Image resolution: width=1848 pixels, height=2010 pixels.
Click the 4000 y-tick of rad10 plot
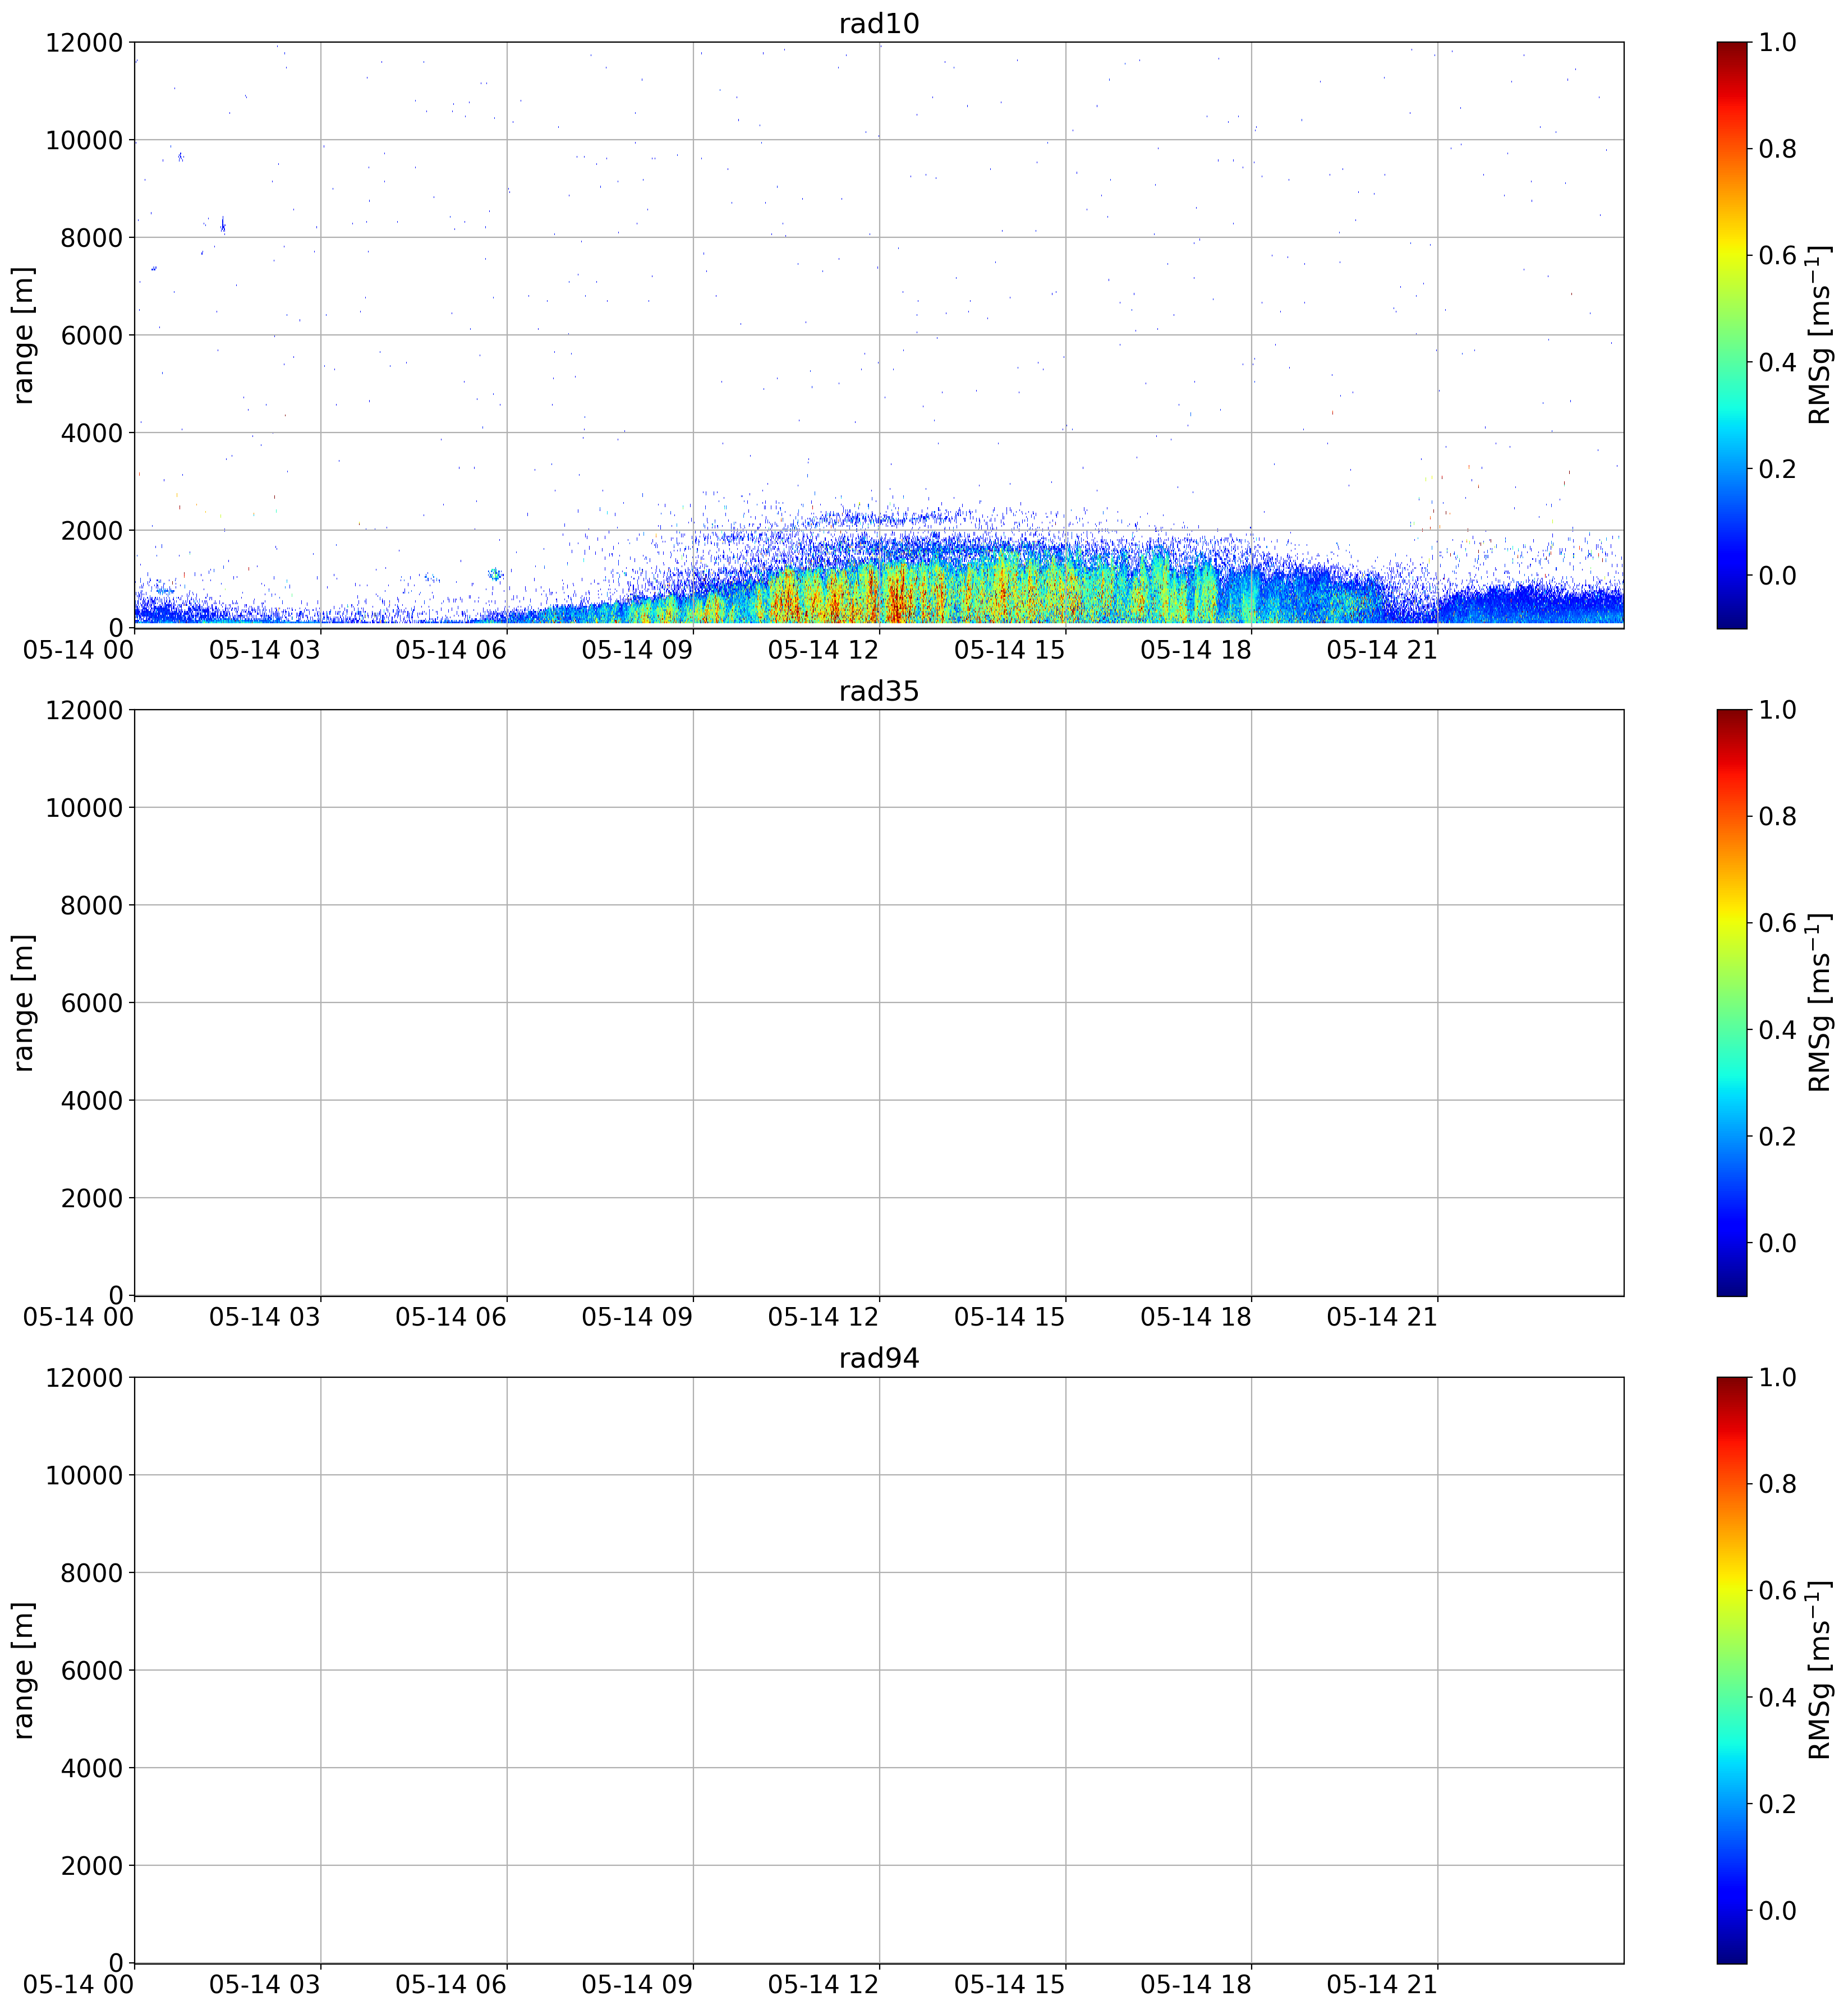[x=91, y=433]
